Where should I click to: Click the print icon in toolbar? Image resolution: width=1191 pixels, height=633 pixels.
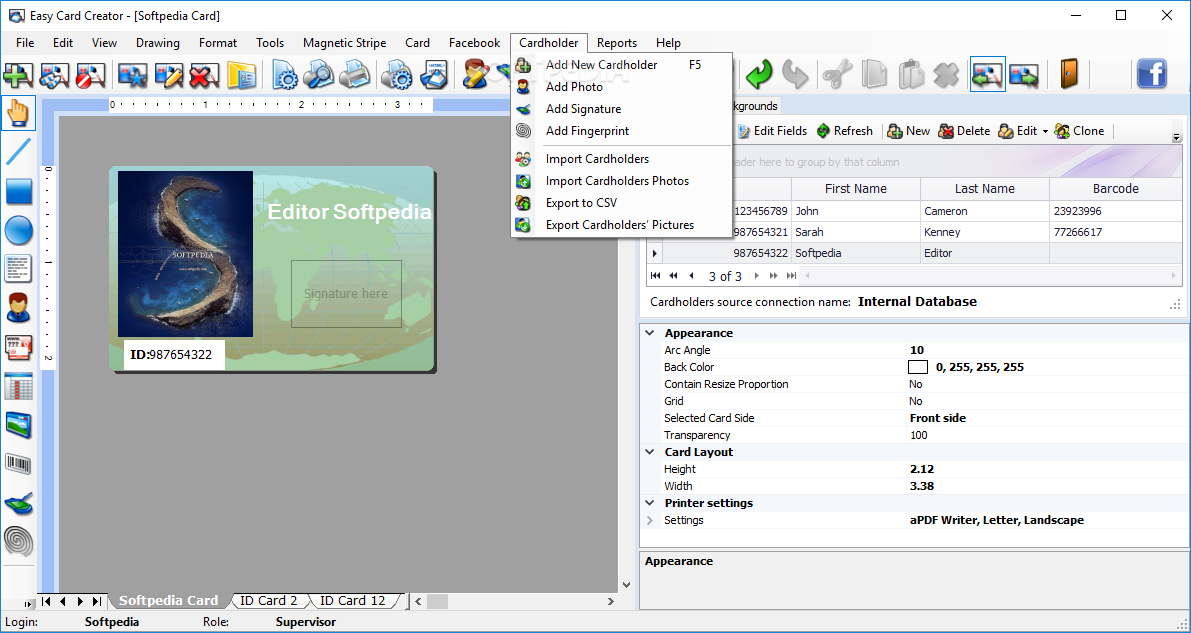(355, 74)
